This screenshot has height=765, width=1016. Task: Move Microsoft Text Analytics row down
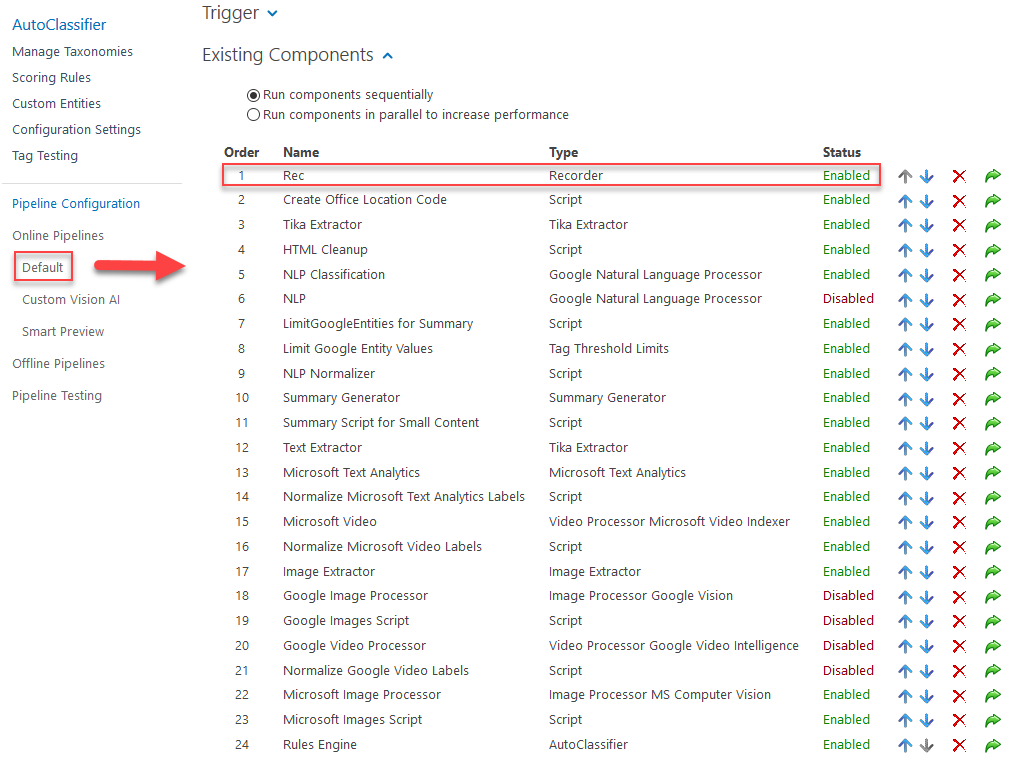tap(927, 473)
